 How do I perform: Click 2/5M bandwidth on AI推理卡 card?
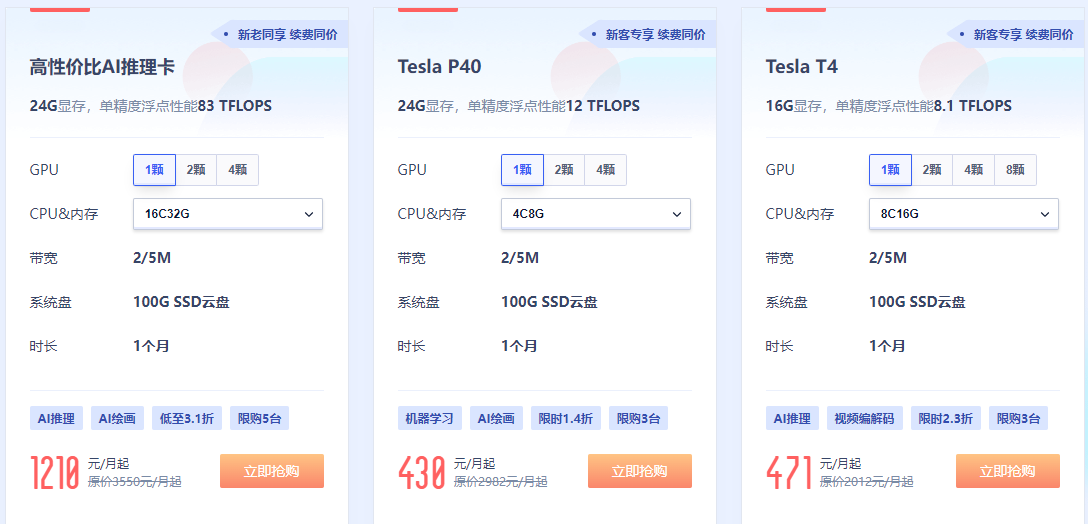click(x=152, y=258)
